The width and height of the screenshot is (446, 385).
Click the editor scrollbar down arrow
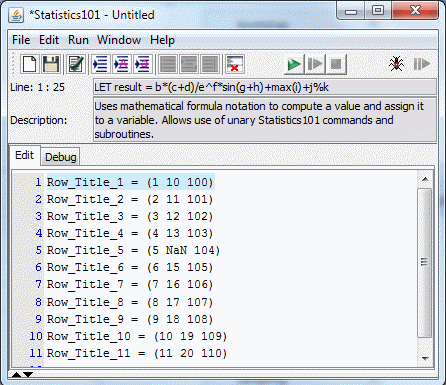click(425, 359)
